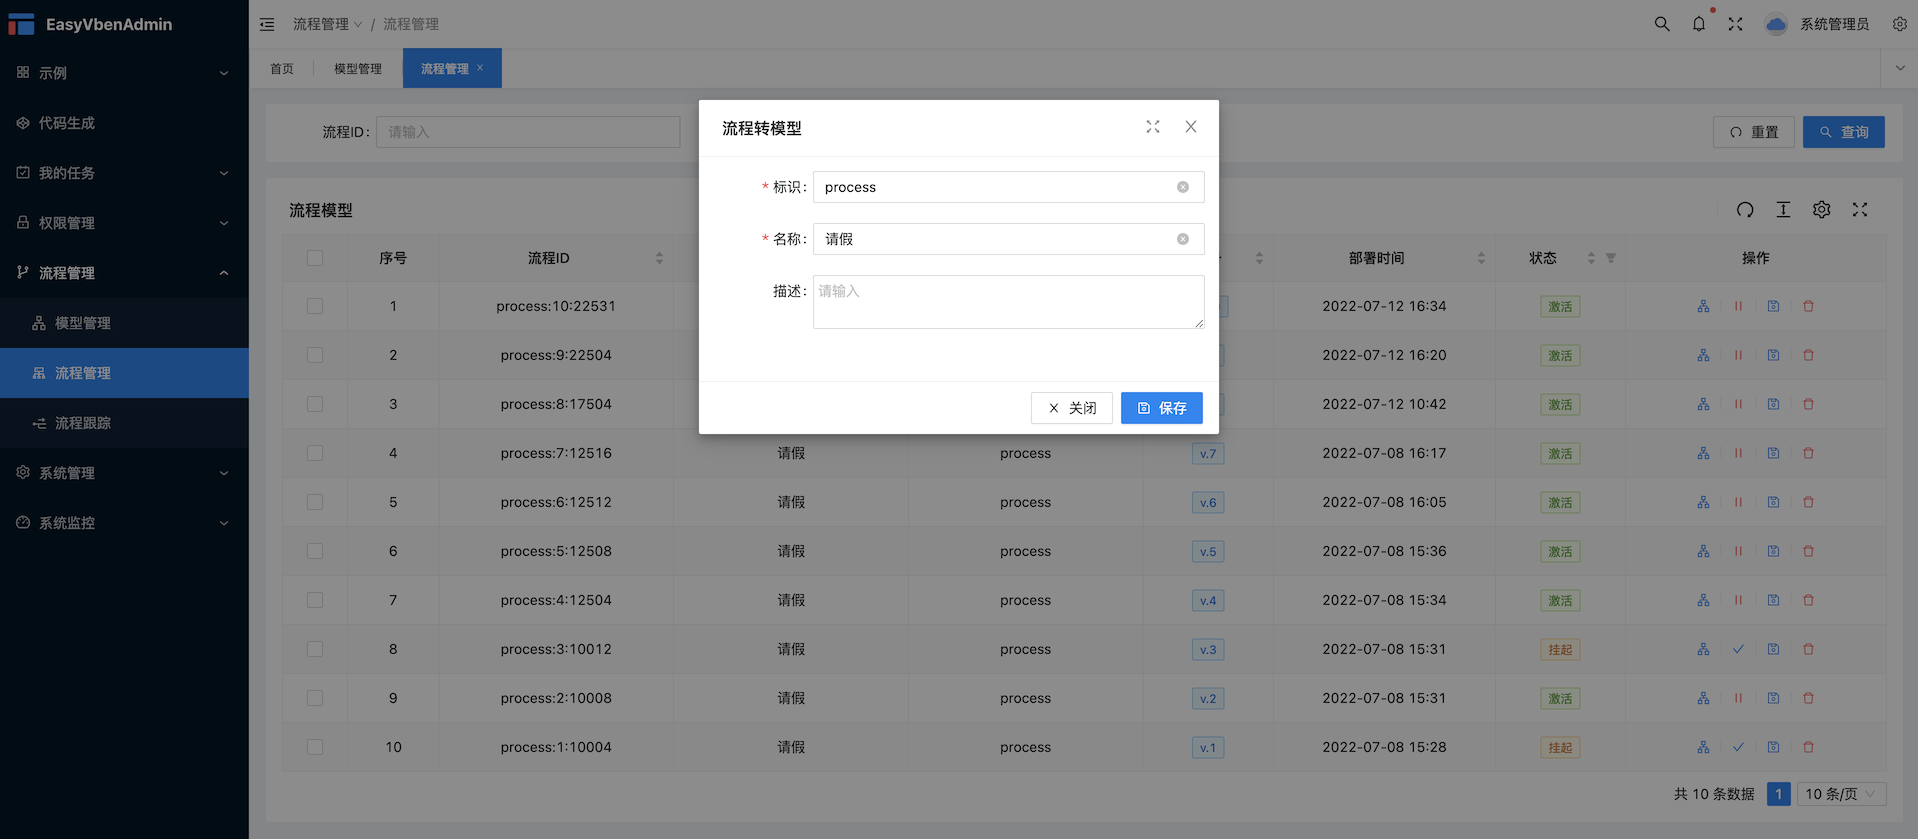Screen dimensions: 1918x839
Task: Open tab bar options chevron at right
Action: (x=1900, y=68)
